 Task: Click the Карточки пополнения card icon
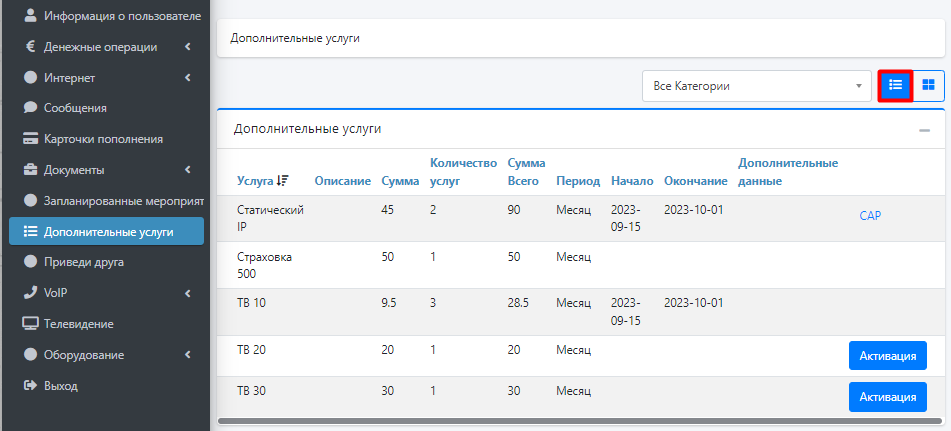pyautogui.click(x=30, y=139)
